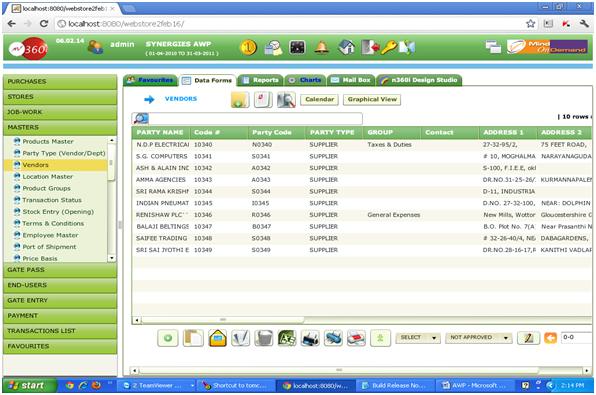Click in the vendor search input field
The height and width of the screenshot is (395, 596).
[x=255, y=119]
